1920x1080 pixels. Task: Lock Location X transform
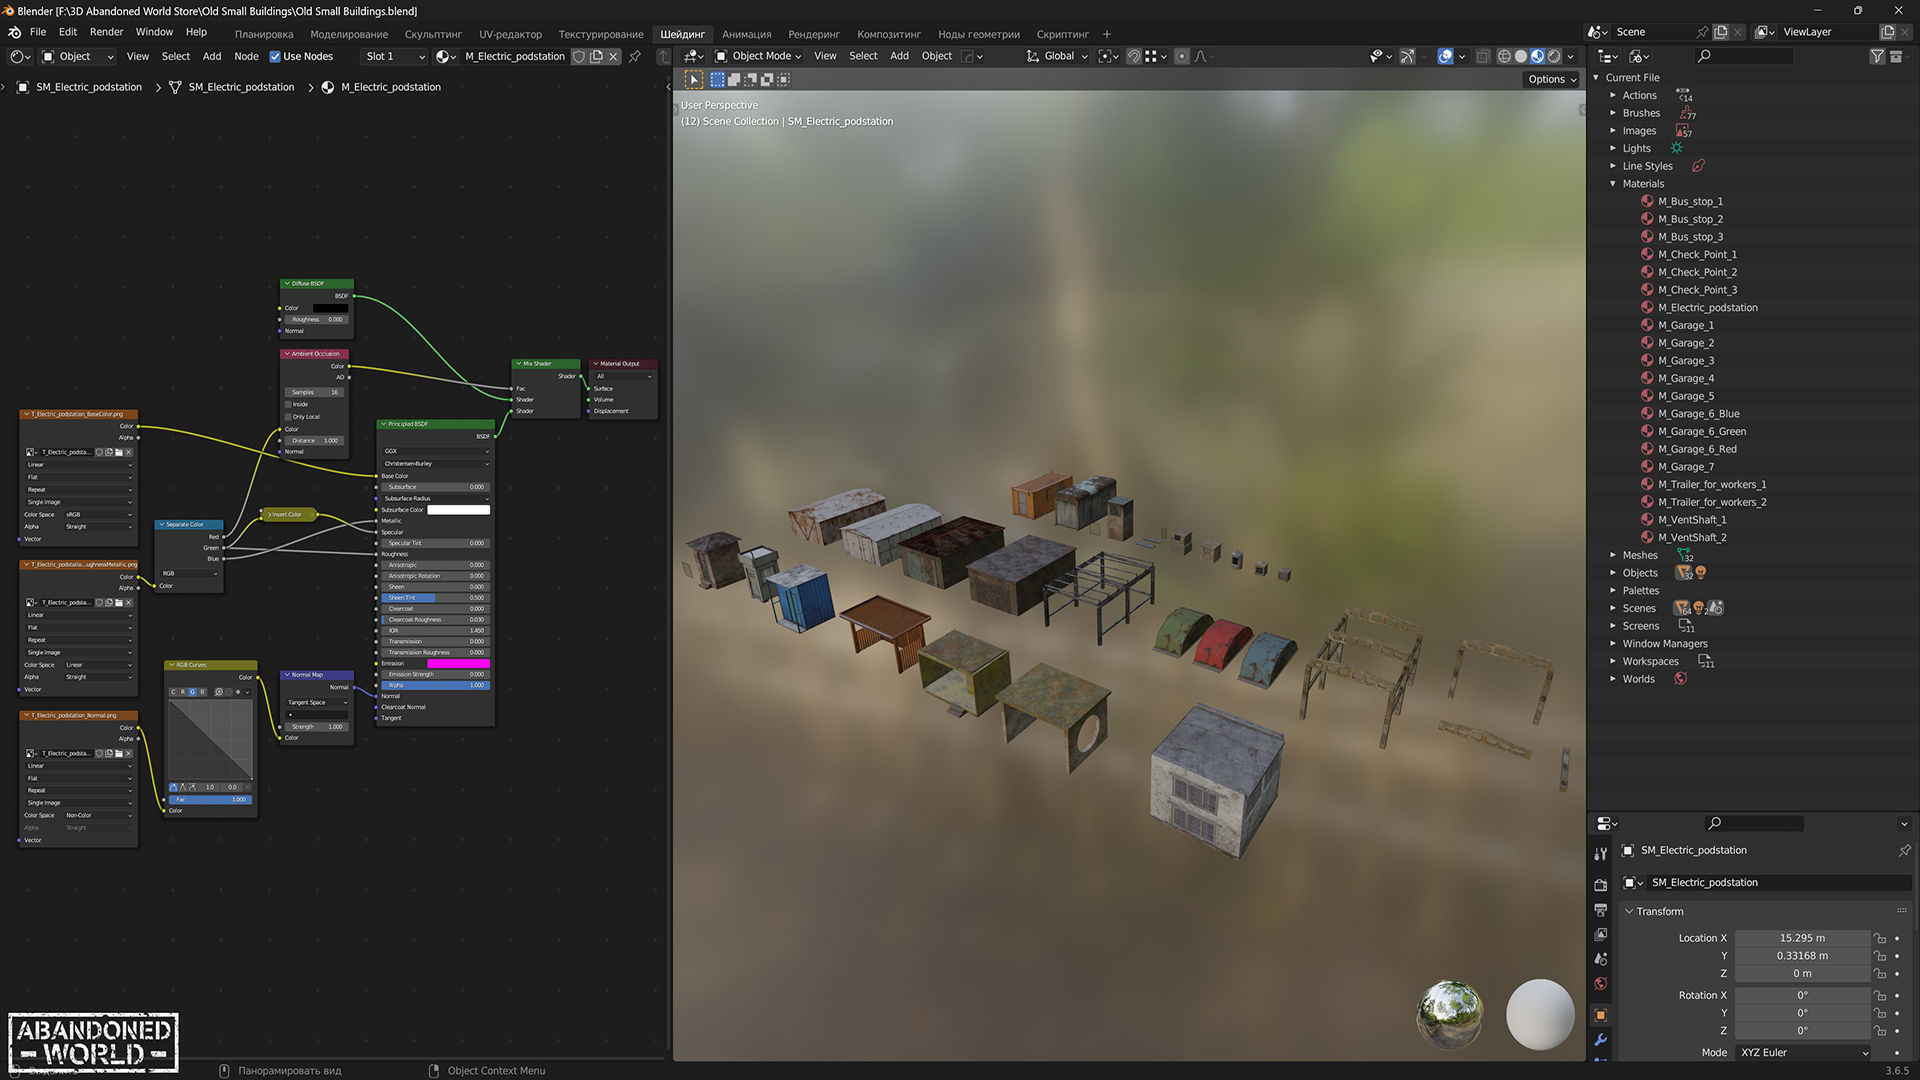pos(1880,938)
